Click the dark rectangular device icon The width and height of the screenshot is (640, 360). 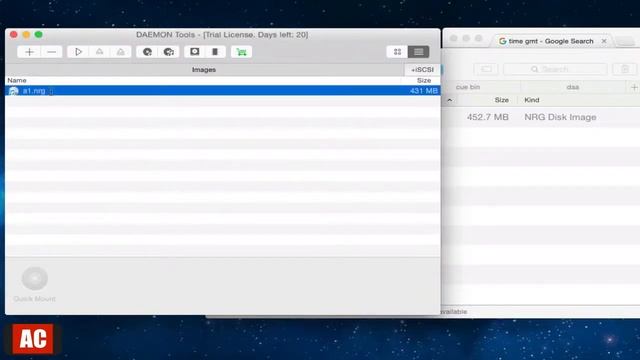[215, 52]
